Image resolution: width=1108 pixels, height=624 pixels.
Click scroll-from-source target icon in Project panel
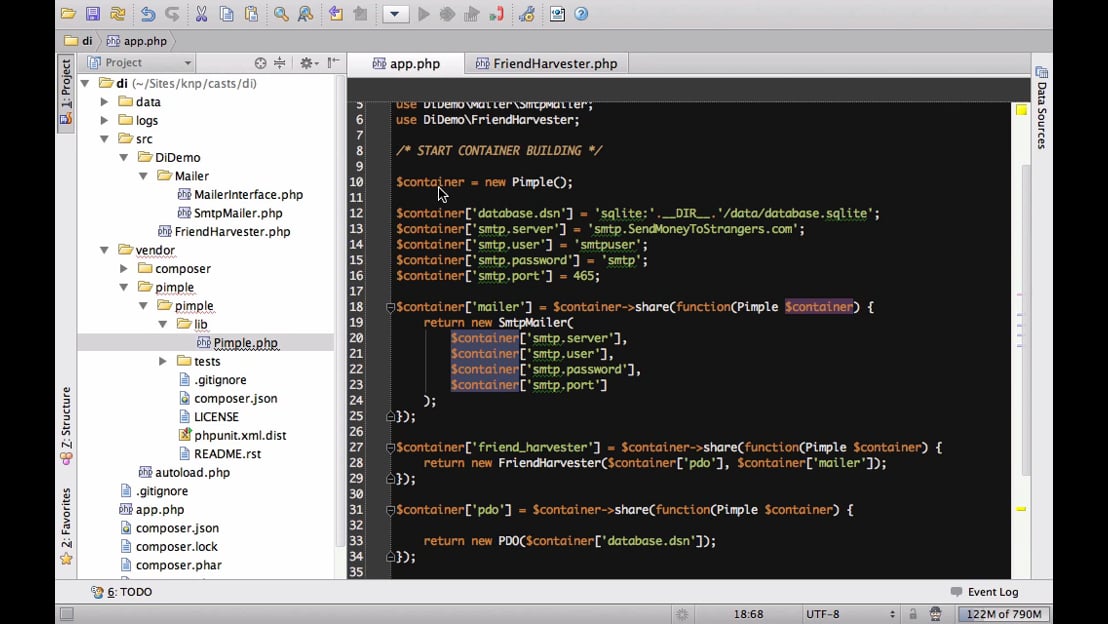click(x=261, y=63)
